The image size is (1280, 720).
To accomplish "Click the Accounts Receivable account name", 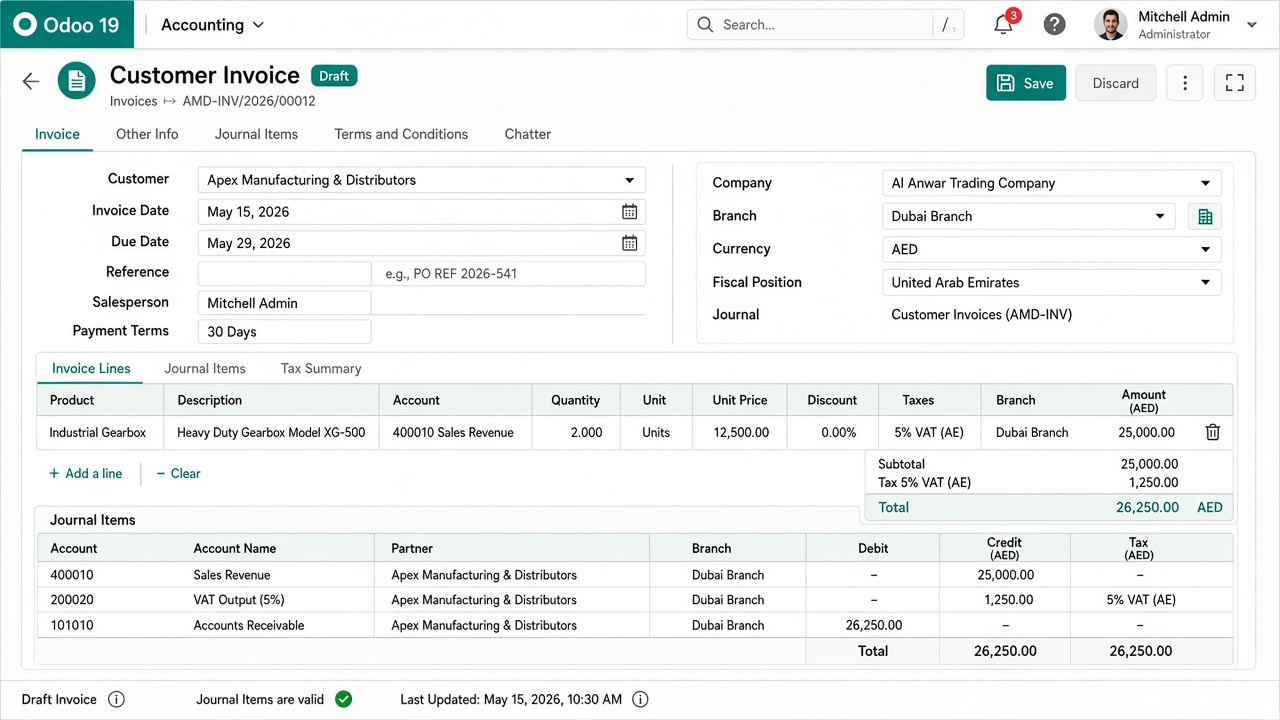I will [x=249, y=625].
